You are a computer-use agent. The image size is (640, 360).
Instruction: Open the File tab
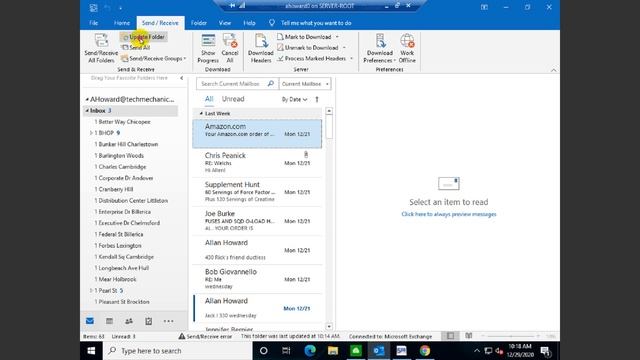tap(93, 23)
